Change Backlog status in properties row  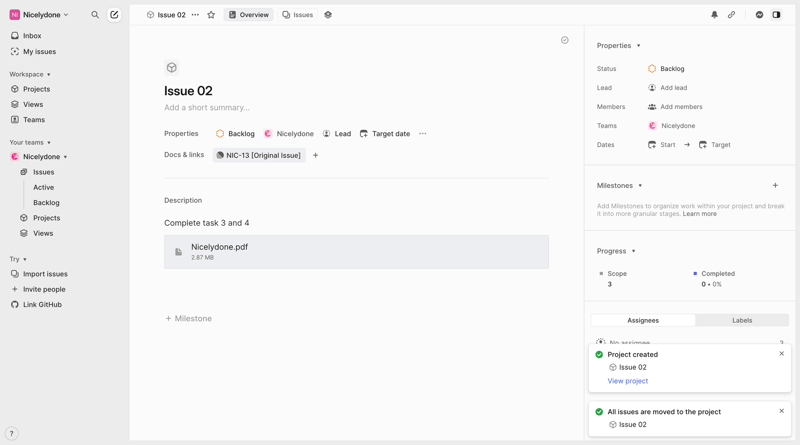235,134
